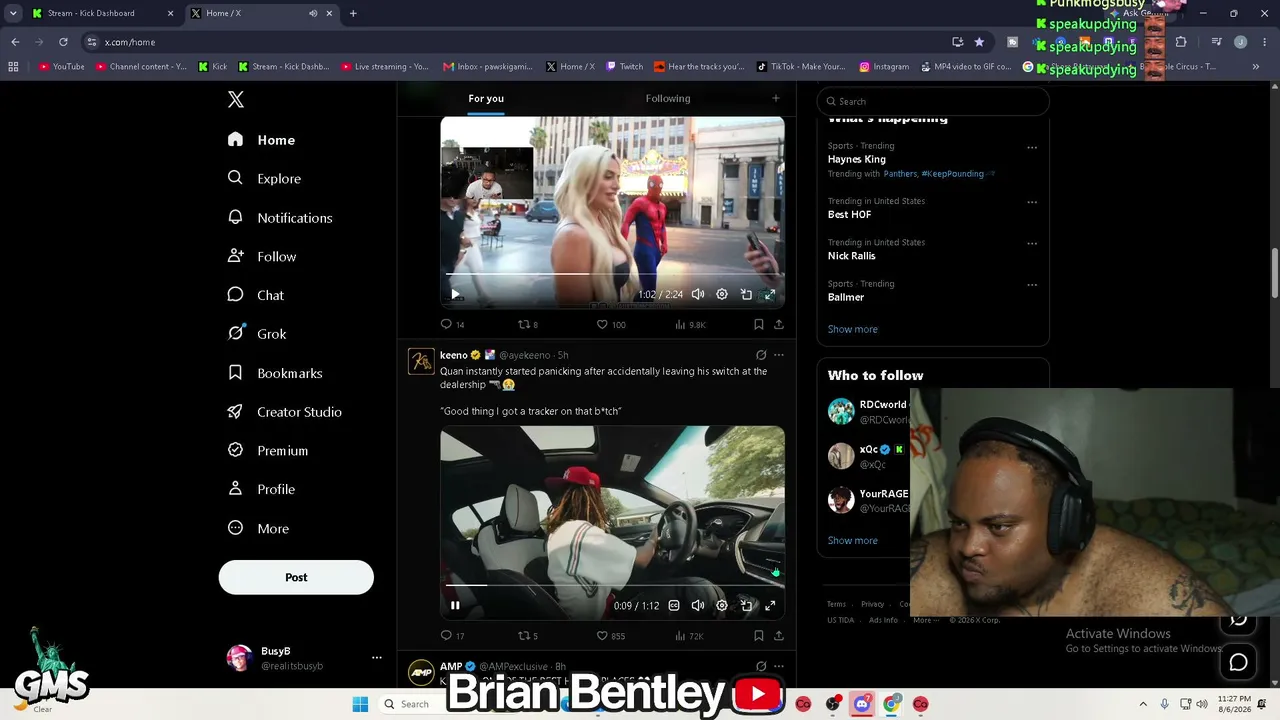Viewport: 1280px width, 720px height.
Task: Open Grok actions on keeno's post
Action: point(761,355)
